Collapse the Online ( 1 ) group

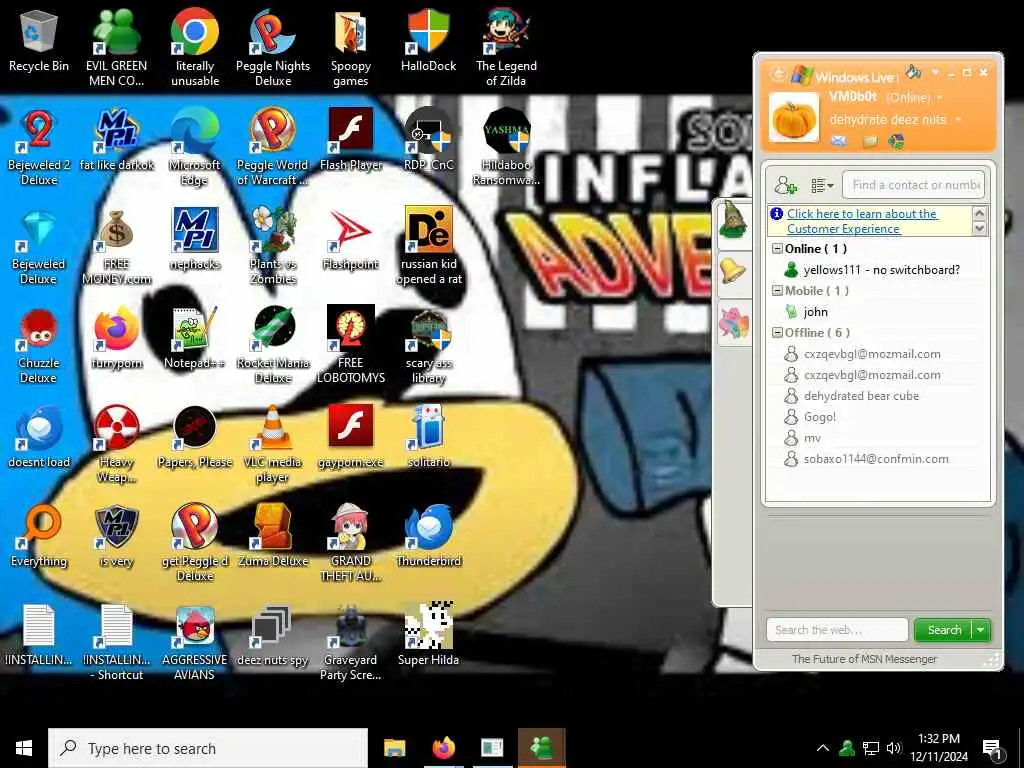(777, 249)
